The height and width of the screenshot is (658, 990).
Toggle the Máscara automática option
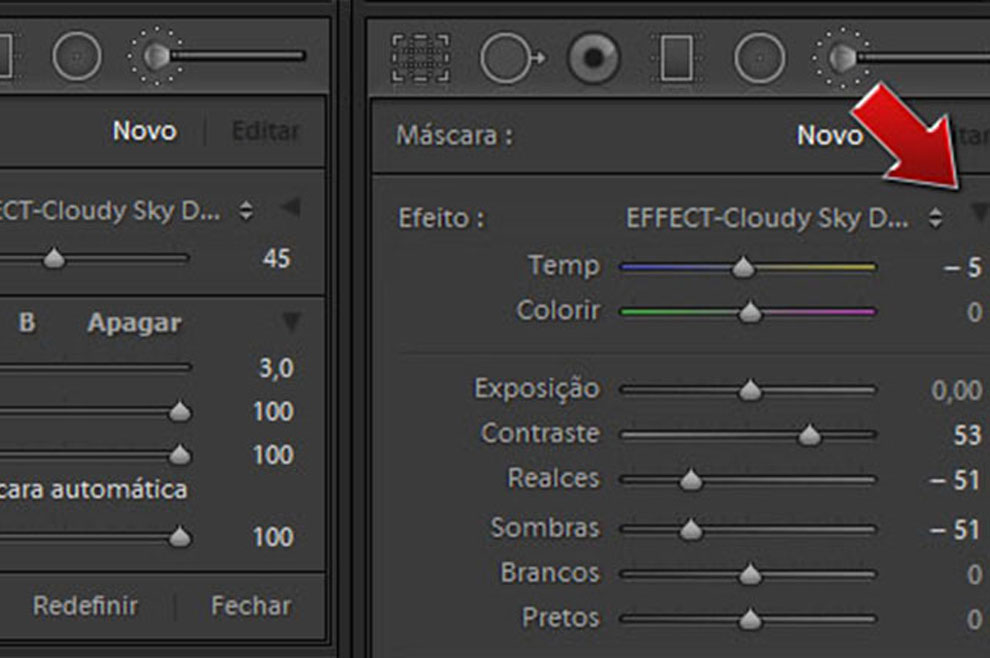coord(95,490)
